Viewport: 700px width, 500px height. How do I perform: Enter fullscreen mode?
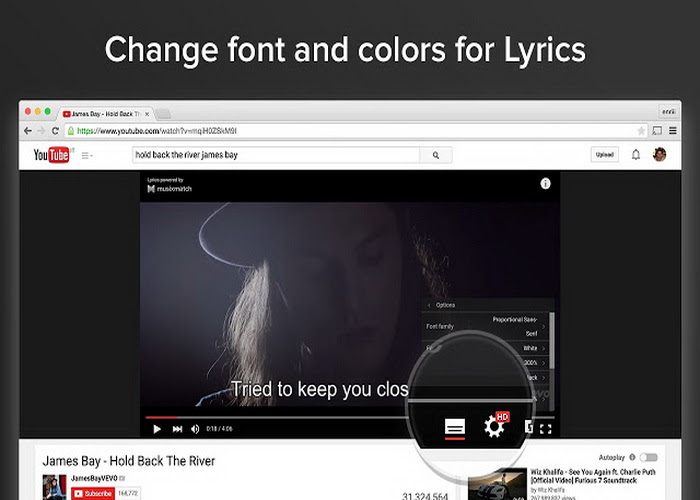[546, 429]
